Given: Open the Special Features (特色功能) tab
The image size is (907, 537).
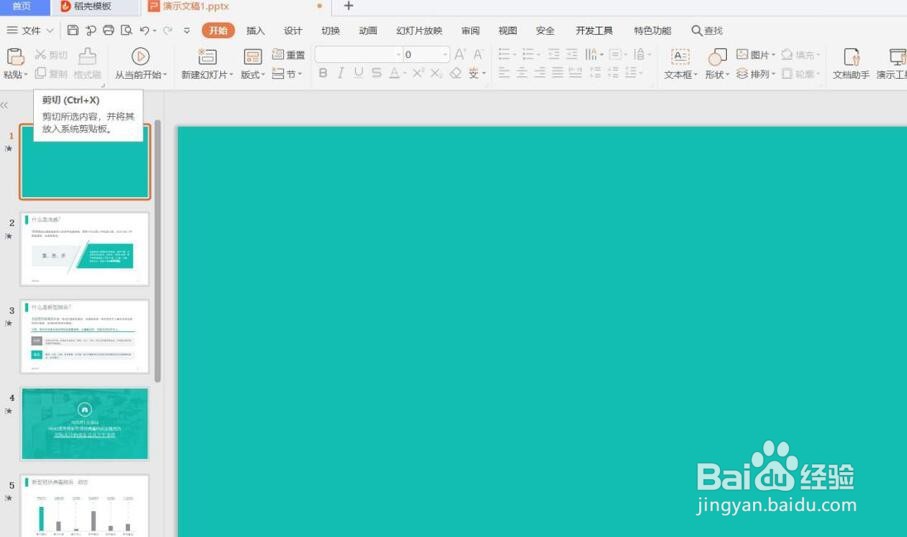Looking at the screenshot, I should coord(652,30).
